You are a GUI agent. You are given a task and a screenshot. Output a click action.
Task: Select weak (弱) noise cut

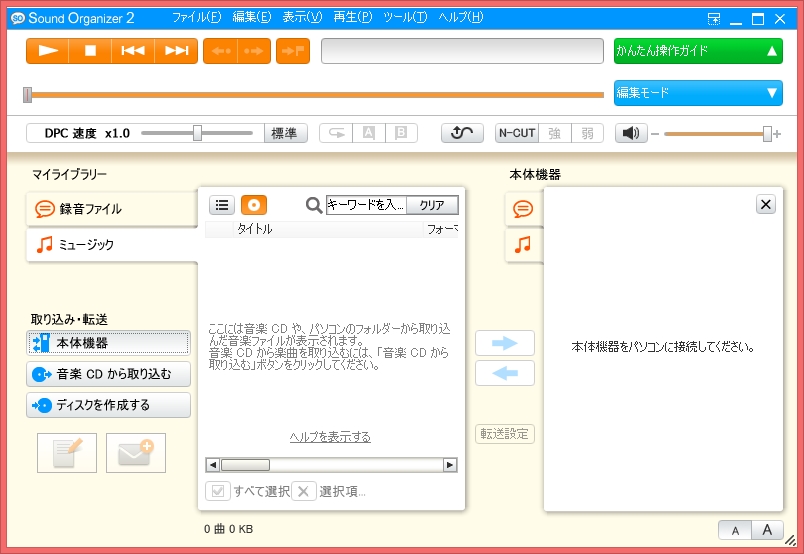point(587,133)
